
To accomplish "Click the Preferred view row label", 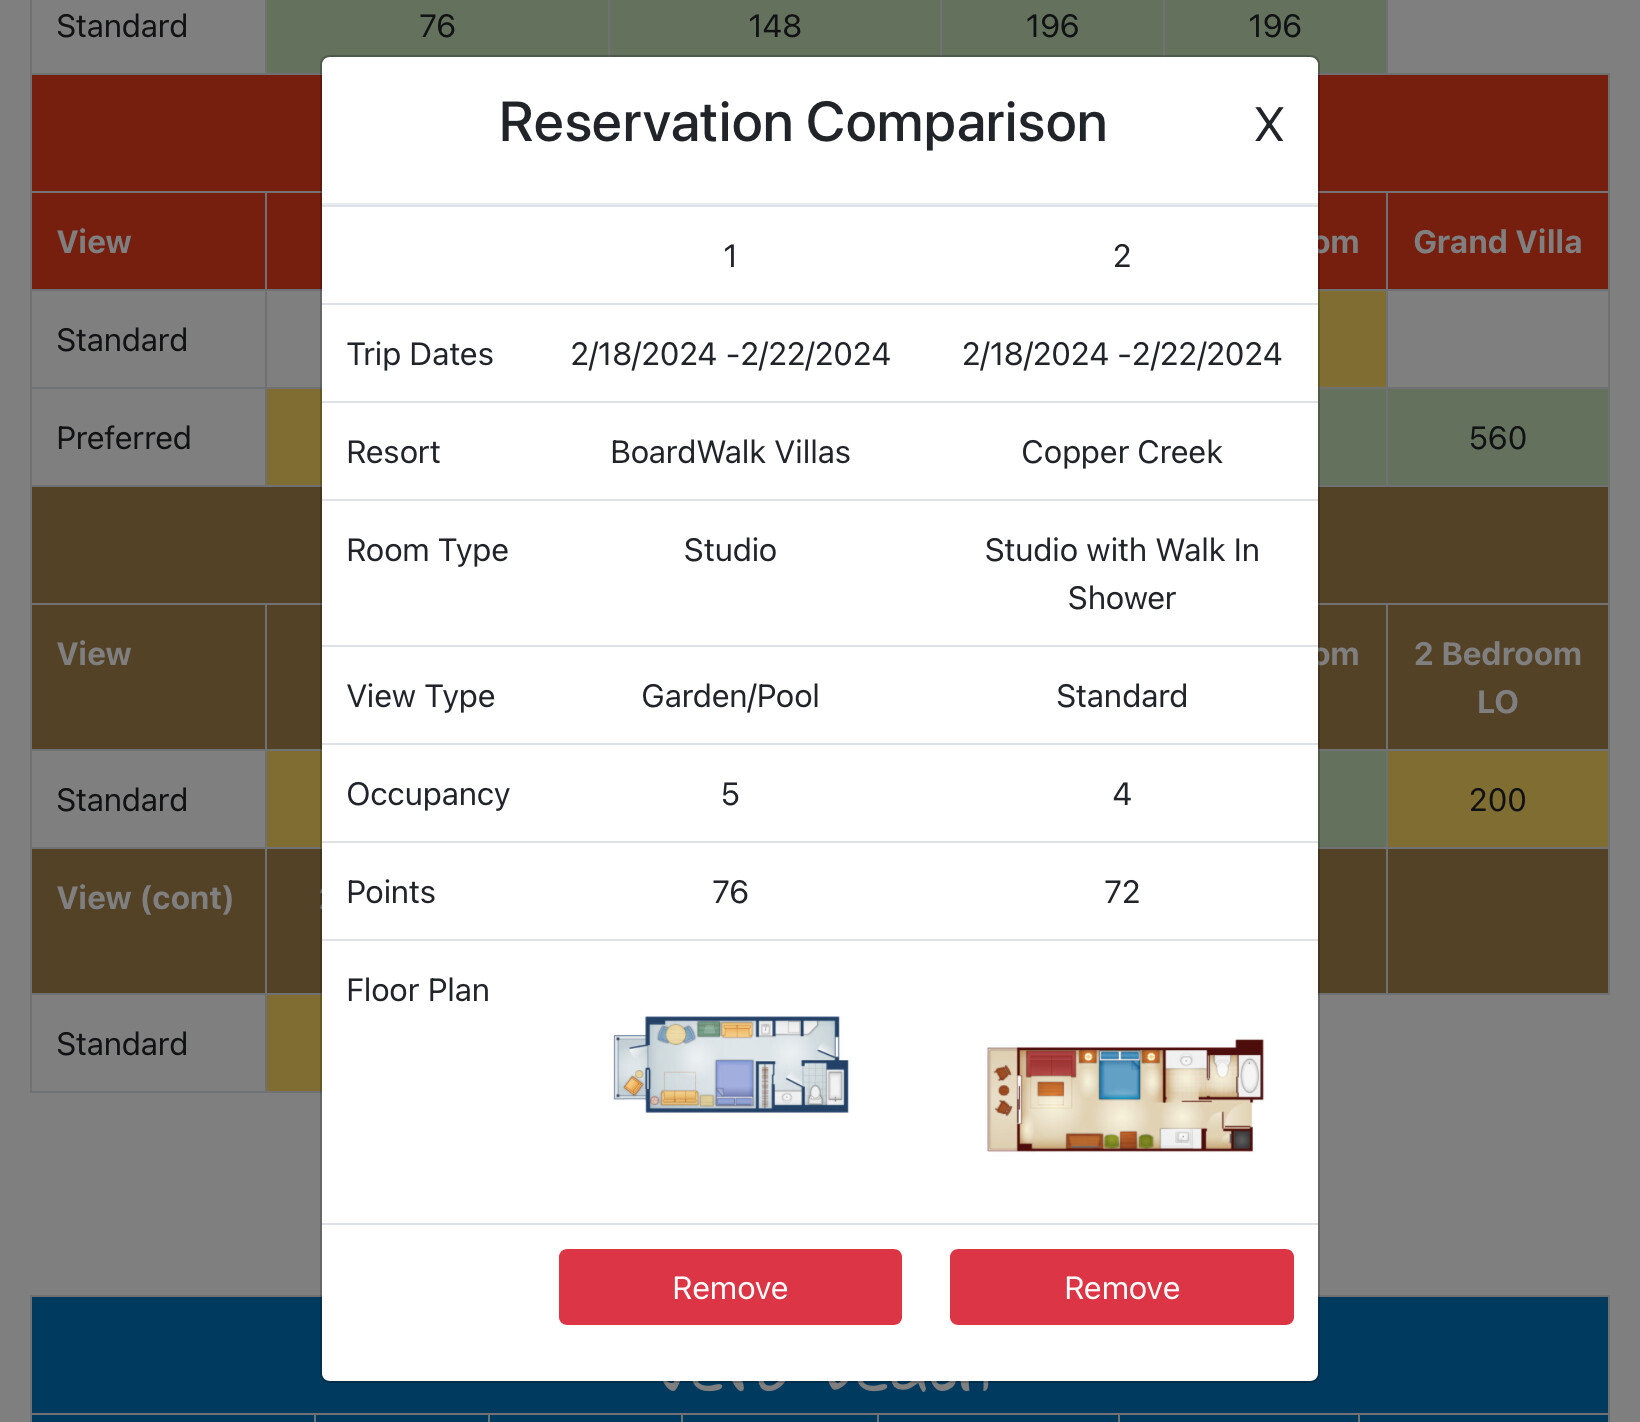I will point(124,438).
